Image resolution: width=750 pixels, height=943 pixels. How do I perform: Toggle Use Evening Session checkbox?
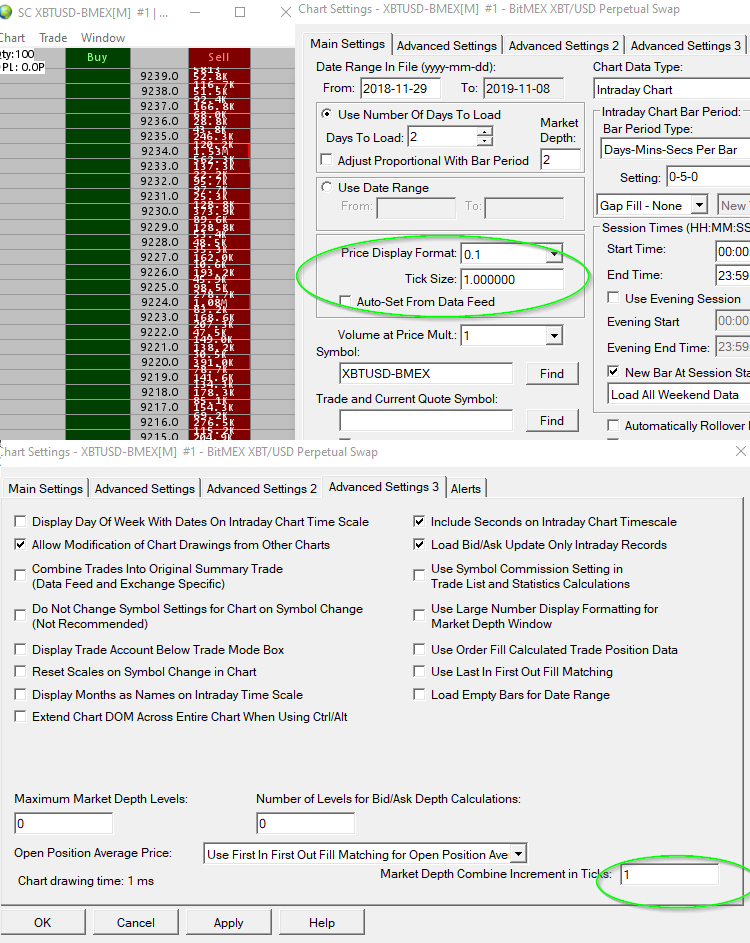[x=613, y=298]
